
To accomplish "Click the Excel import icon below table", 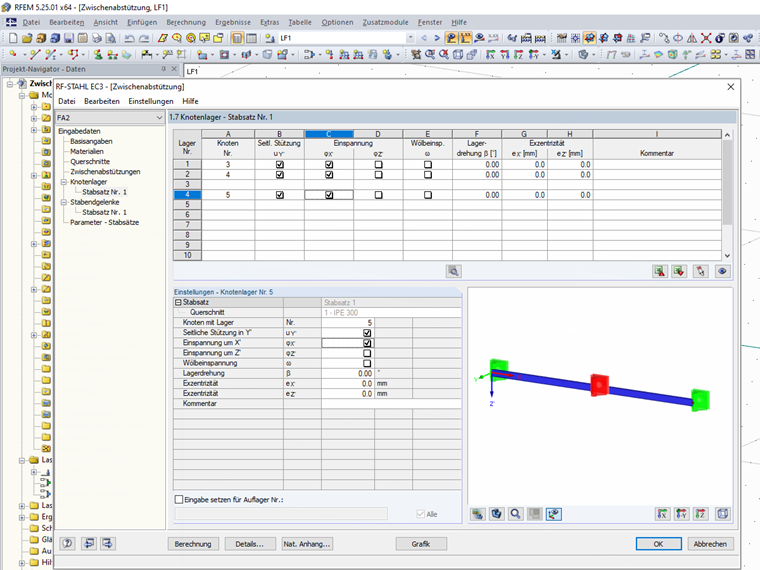I will [679, 271].
